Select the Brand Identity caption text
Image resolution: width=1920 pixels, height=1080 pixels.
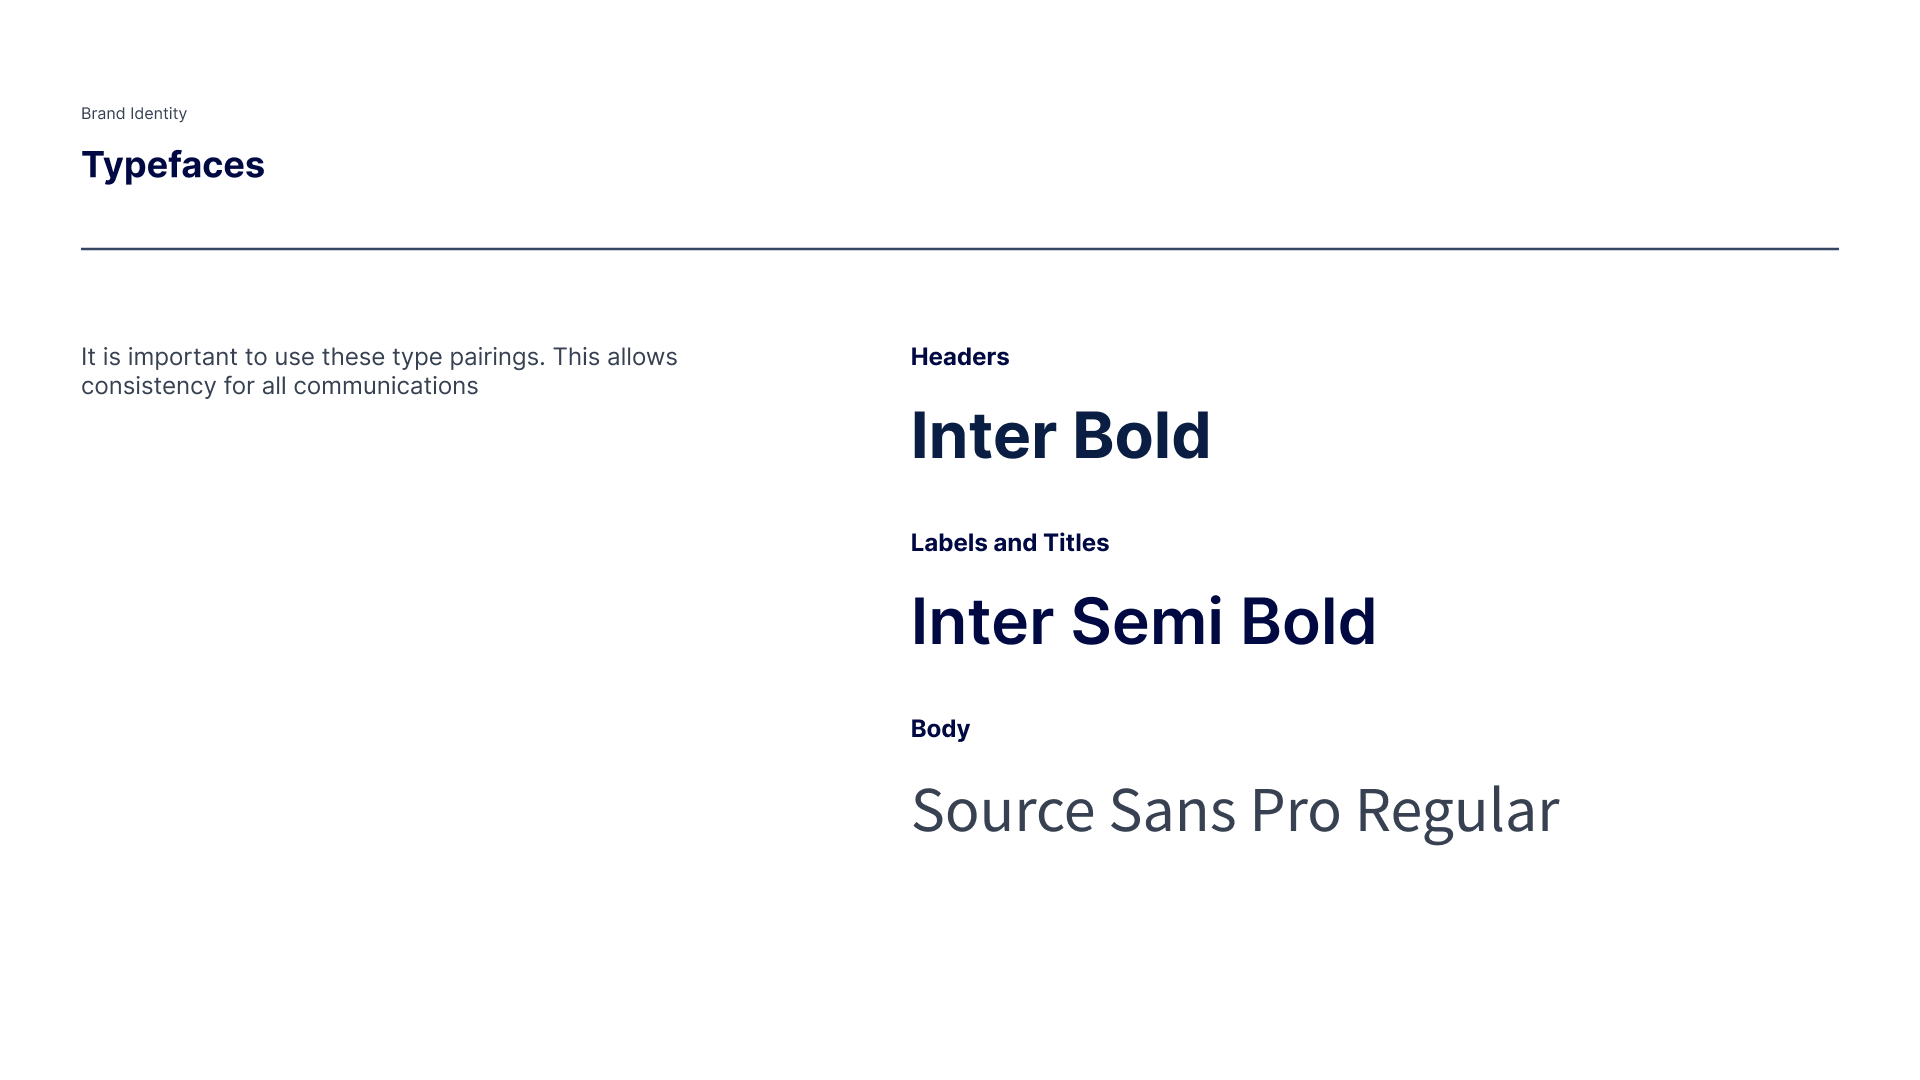point(134,114)
